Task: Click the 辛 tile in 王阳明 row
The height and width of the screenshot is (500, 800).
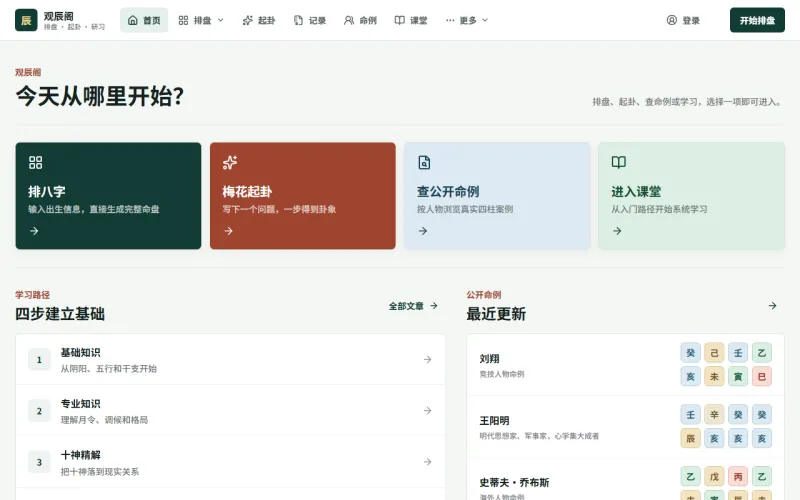Action: click(x=714, y=414)
